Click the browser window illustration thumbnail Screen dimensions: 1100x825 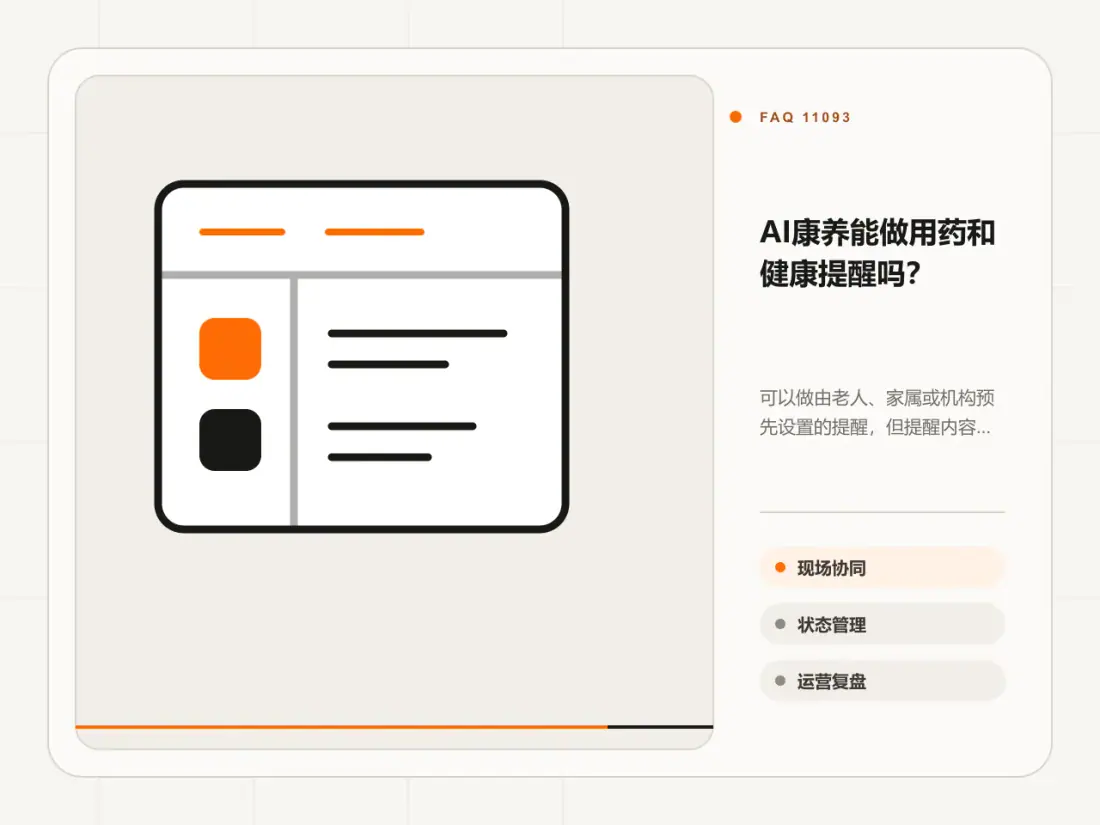click(361, 356)
